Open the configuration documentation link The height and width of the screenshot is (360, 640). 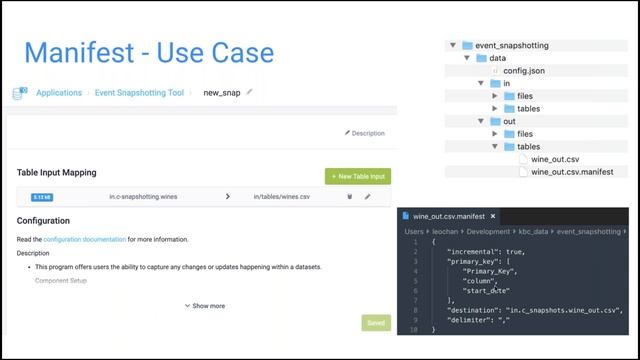tap(84, 239)
